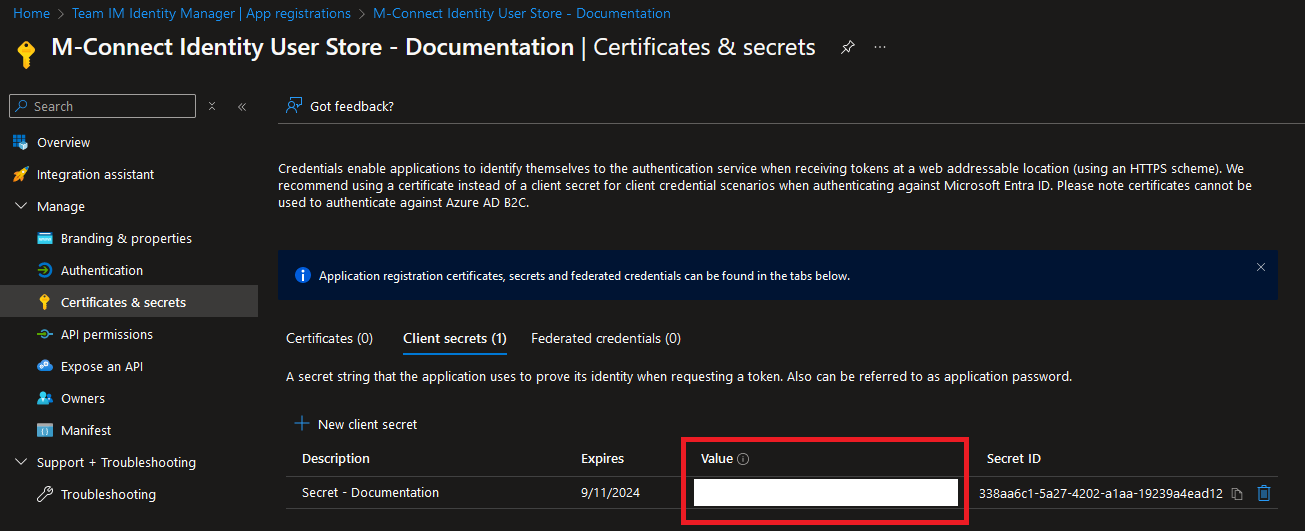Image resolution: width=1305 pixels, height=531 pixels.
Task: Click the Manifest icon in sidebar
Action: coord(44,430)
